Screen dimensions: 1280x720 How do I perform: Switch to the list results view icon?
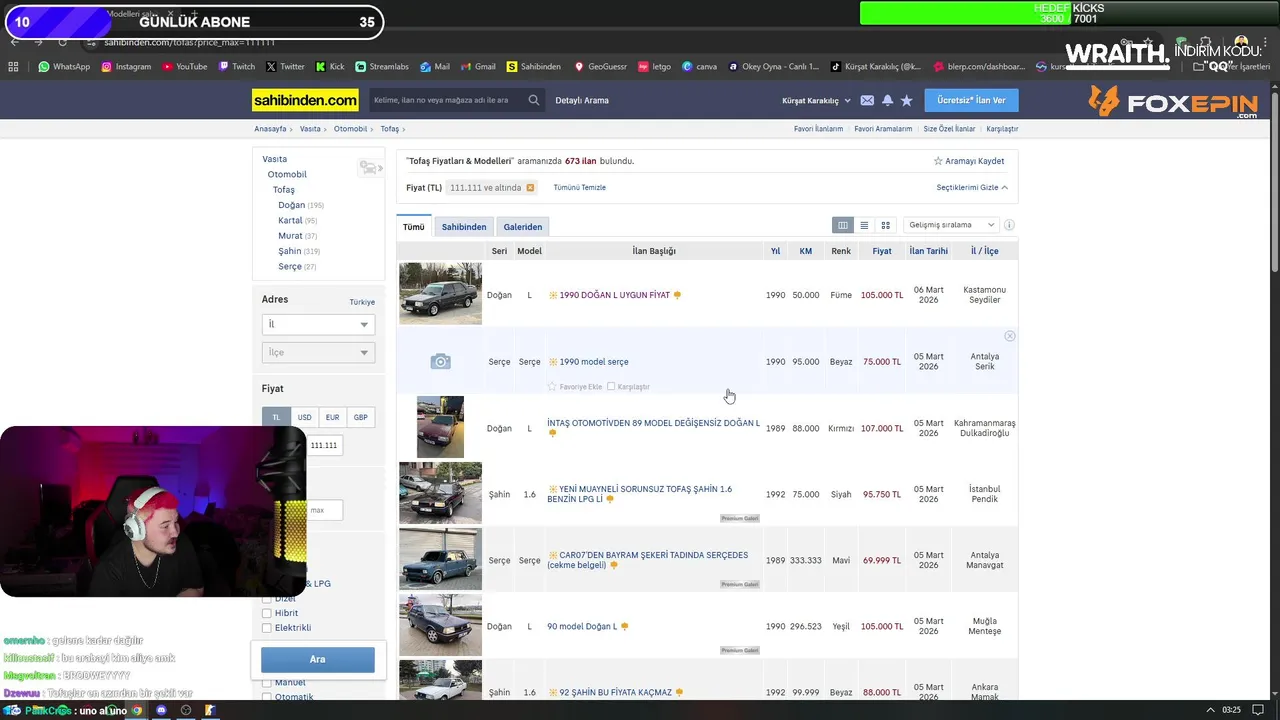864,225
